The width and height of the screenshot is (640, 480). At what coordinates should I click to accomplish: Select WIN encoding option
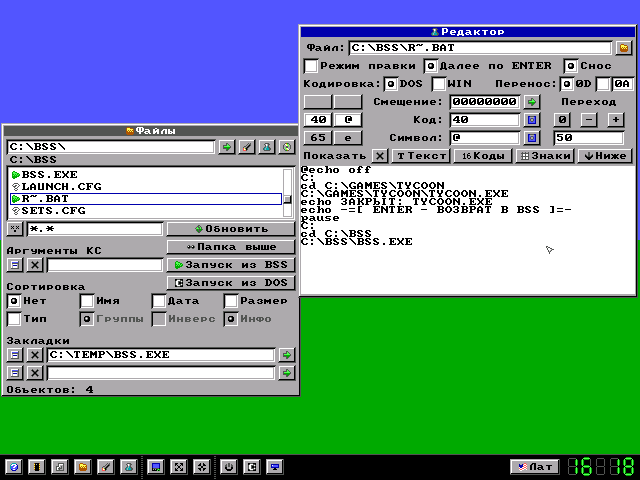(439, 84)
